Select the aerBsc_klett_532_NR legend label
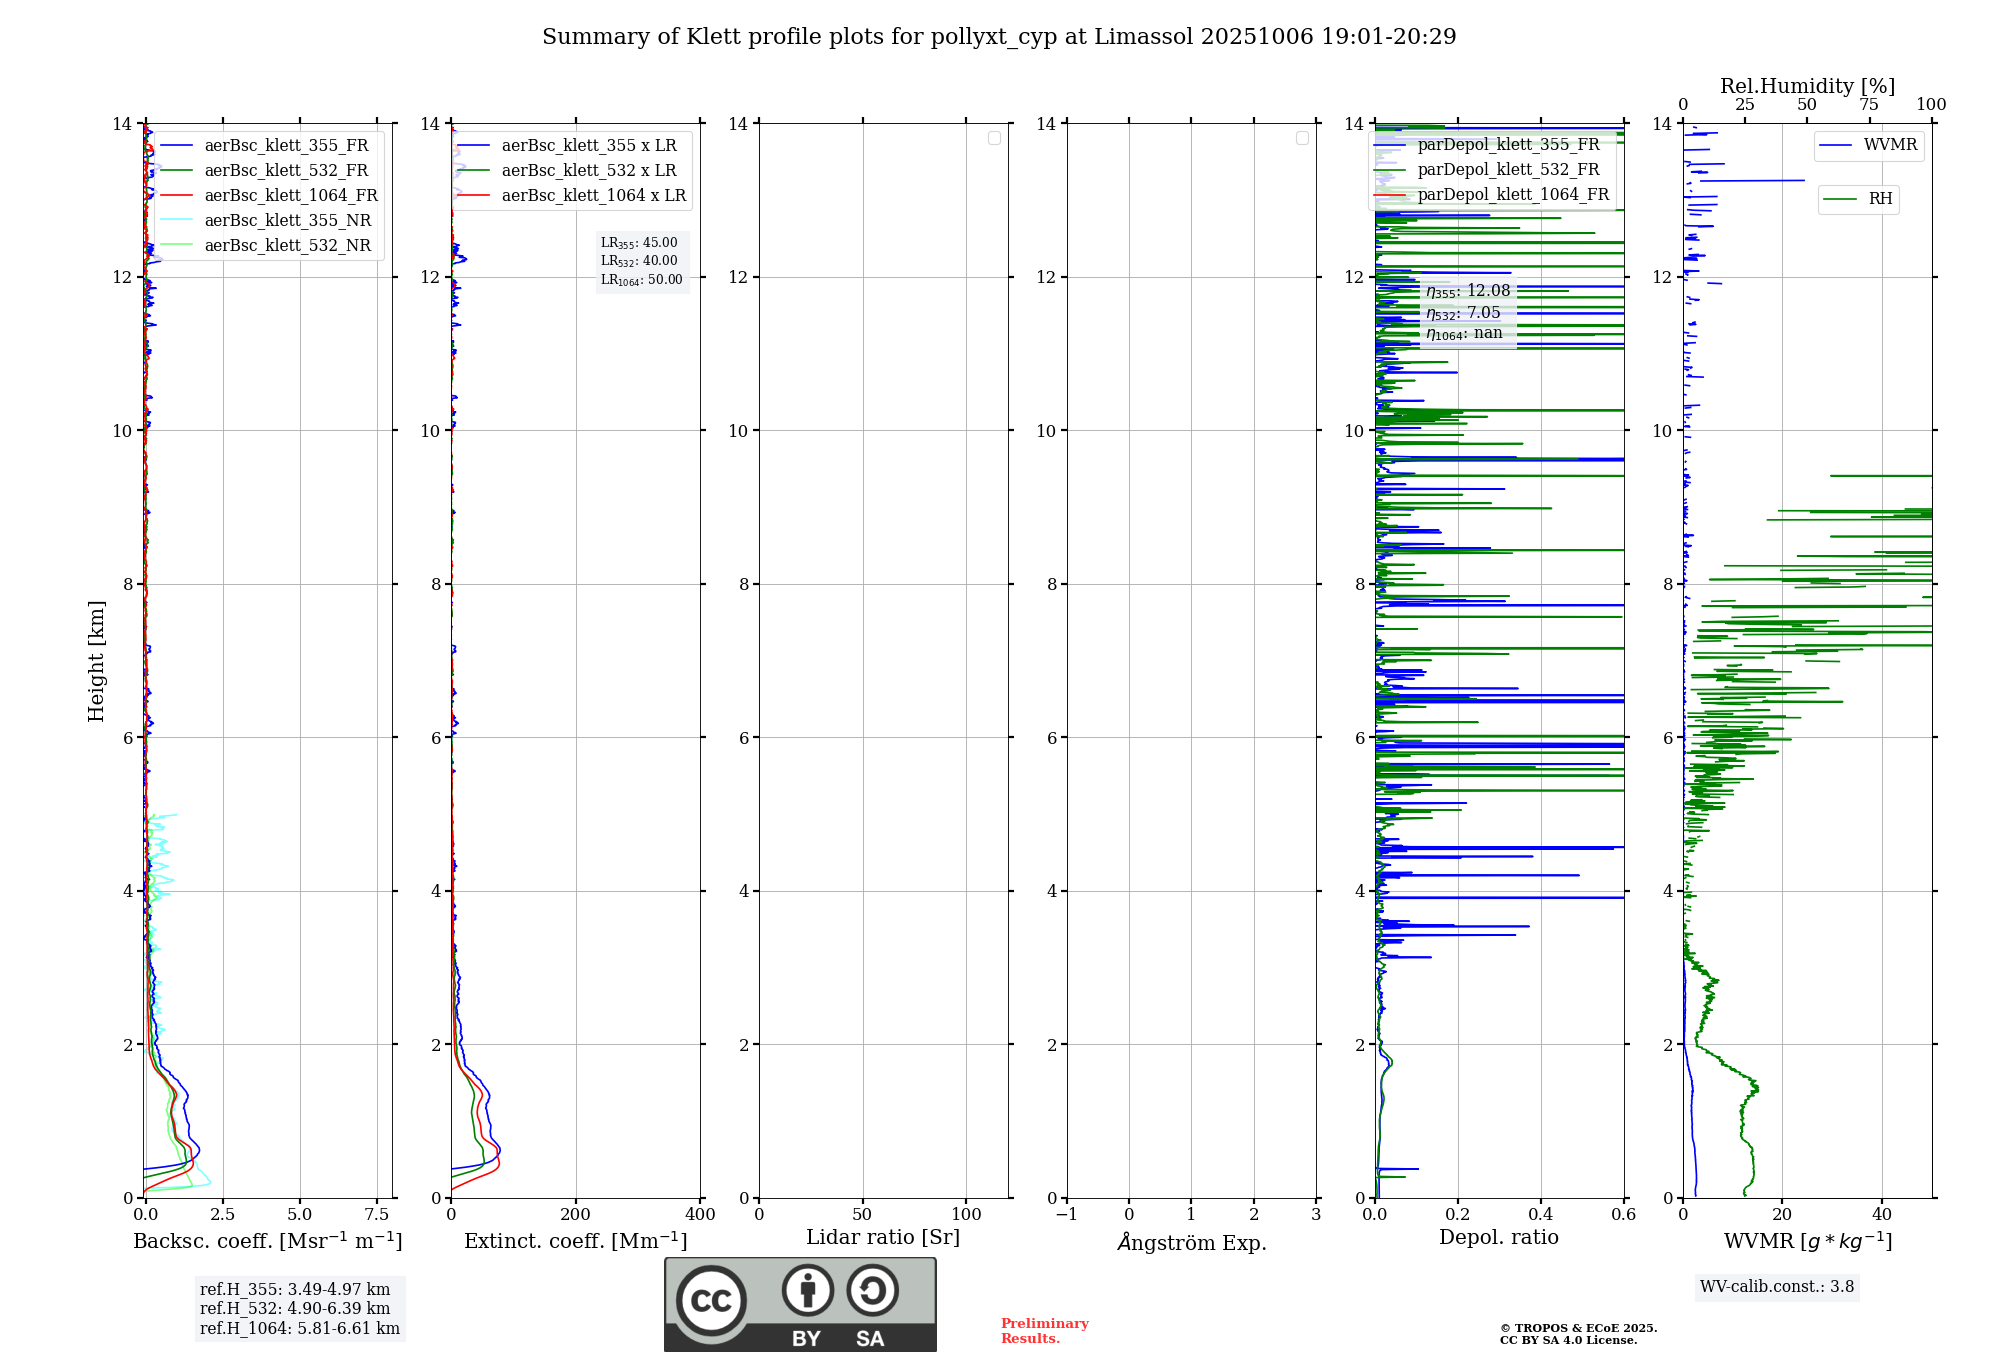 [287, 246]
